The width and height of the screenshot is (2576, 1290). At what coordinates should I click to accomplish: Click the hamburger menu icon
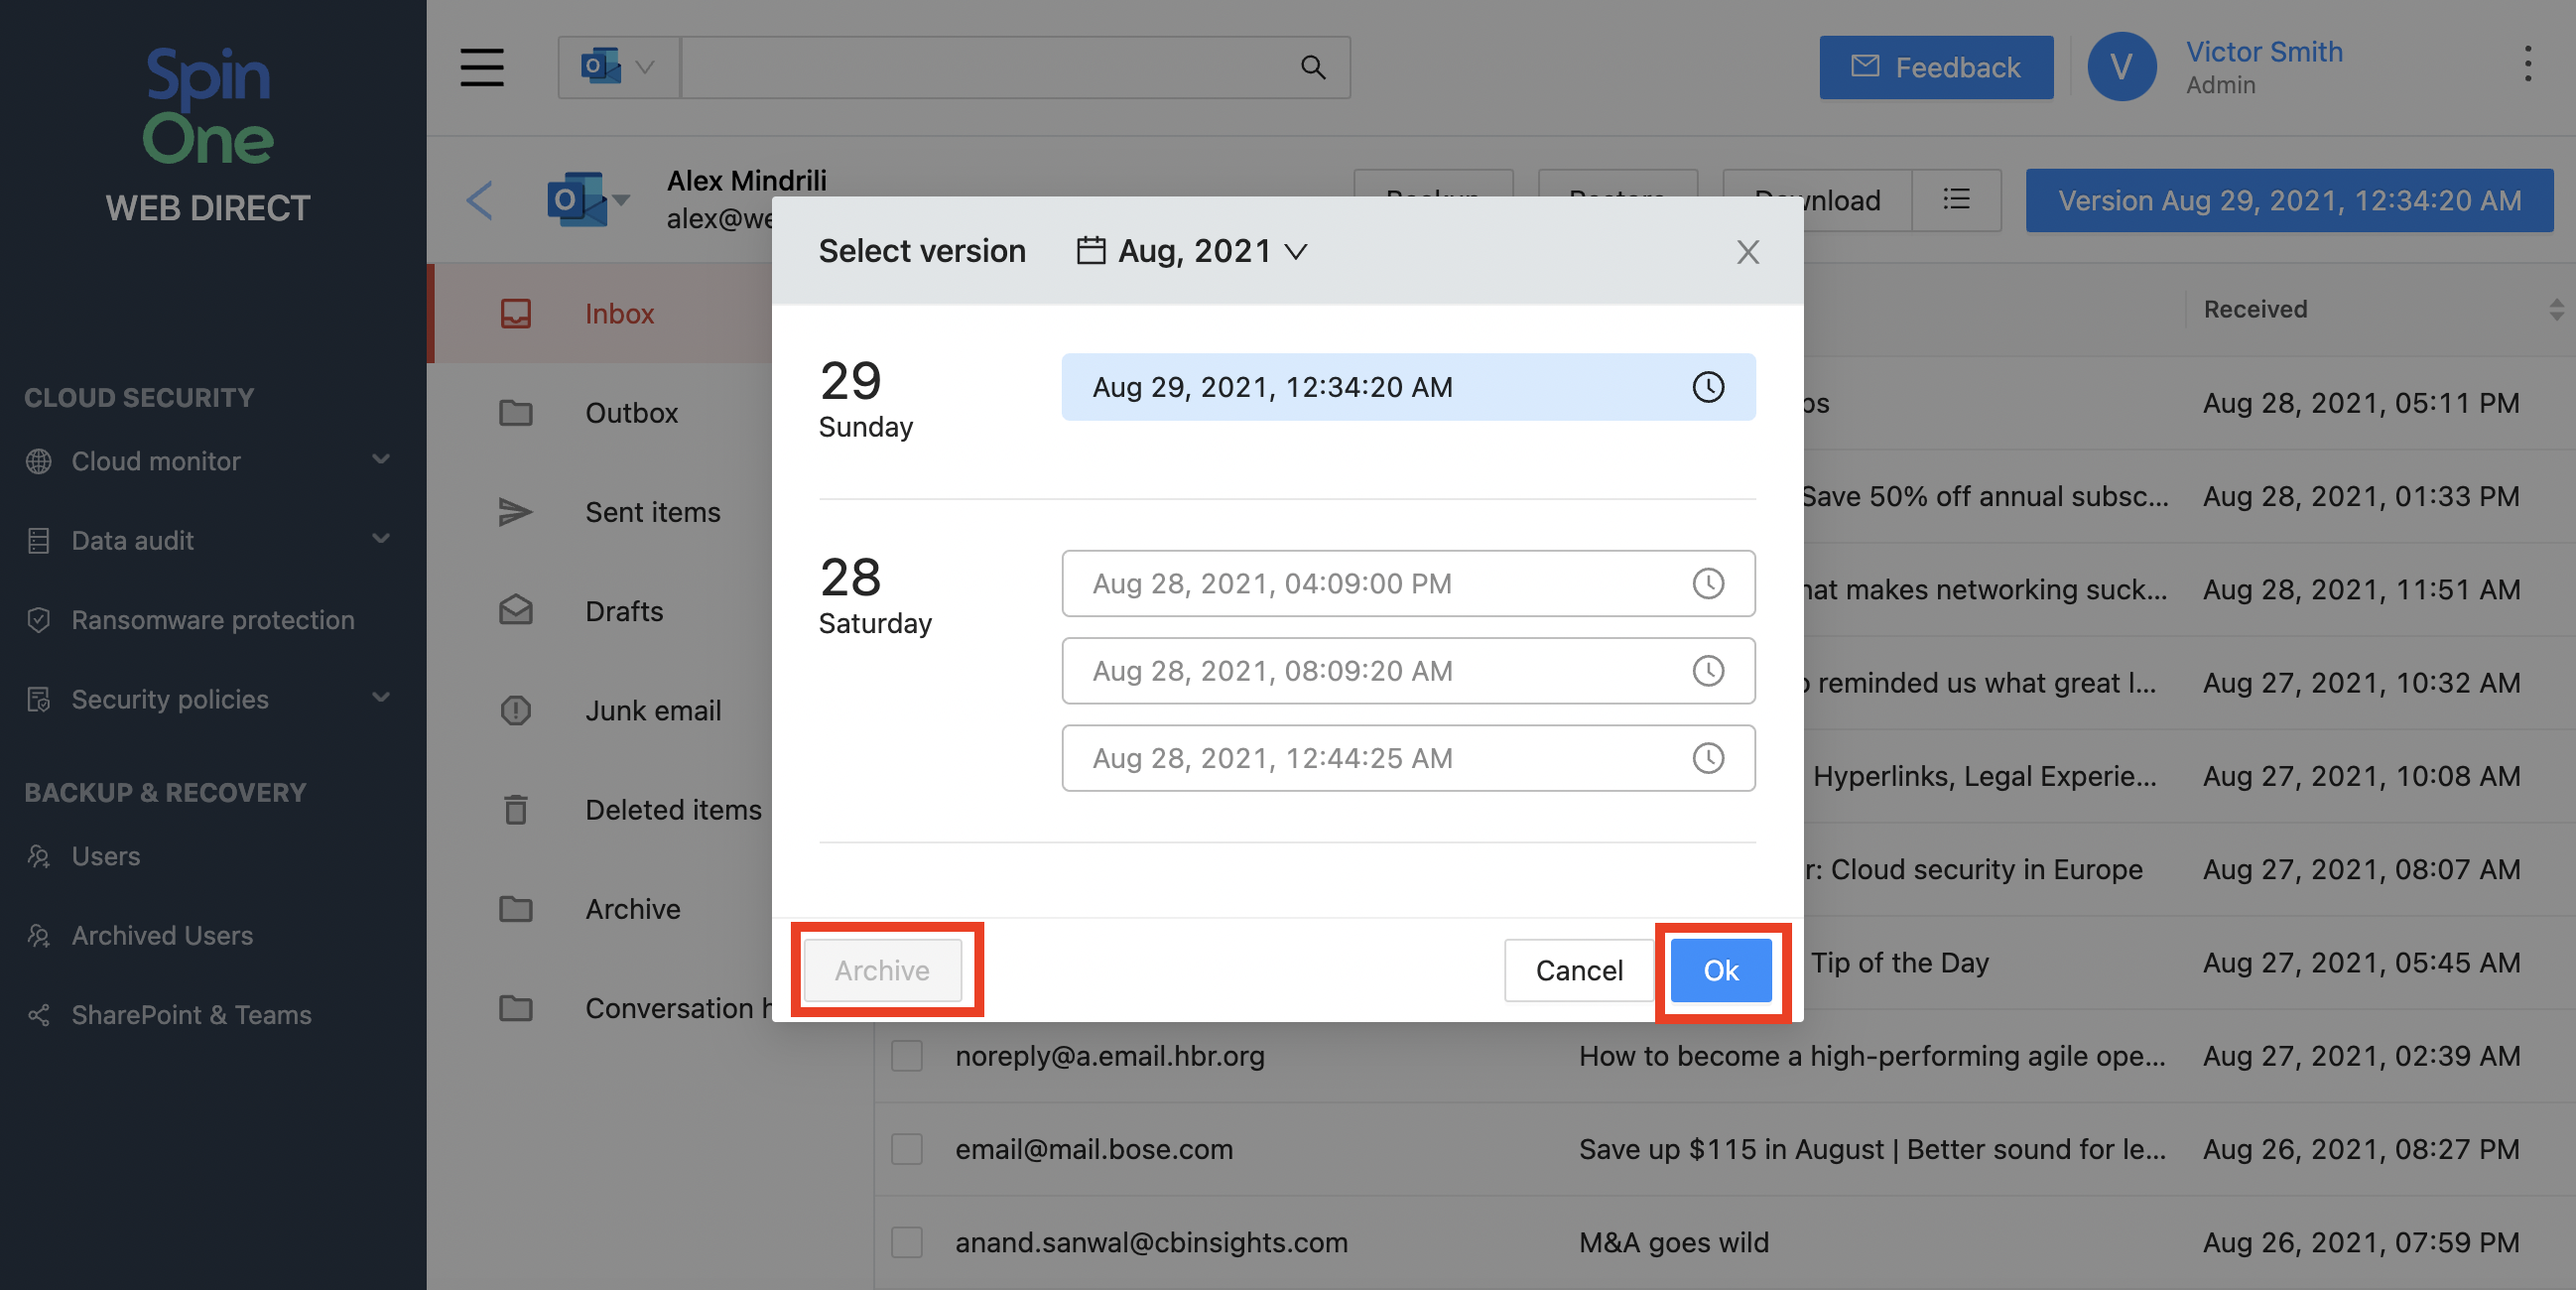click(x=481, y=67)
